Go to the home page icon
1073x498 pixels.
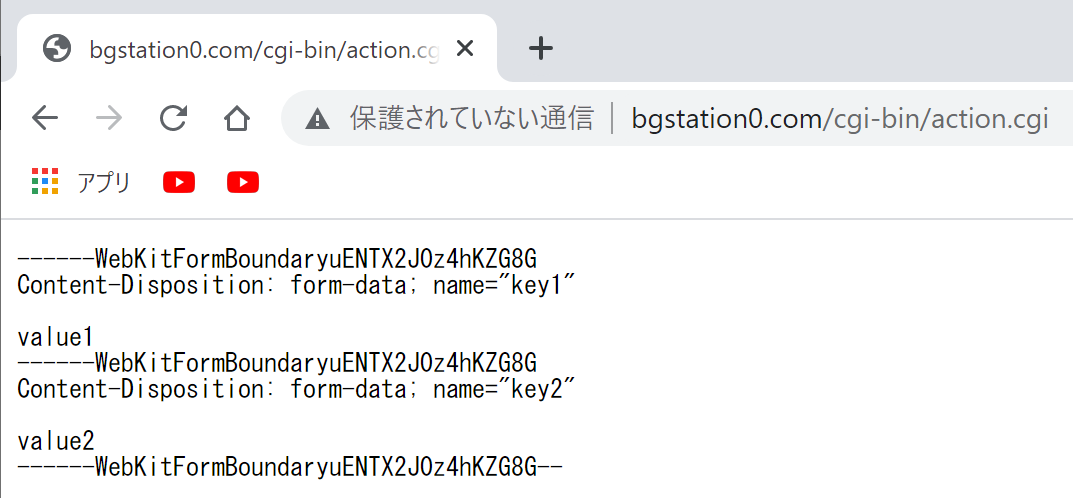pyautogui.click(x=237, y=118)
